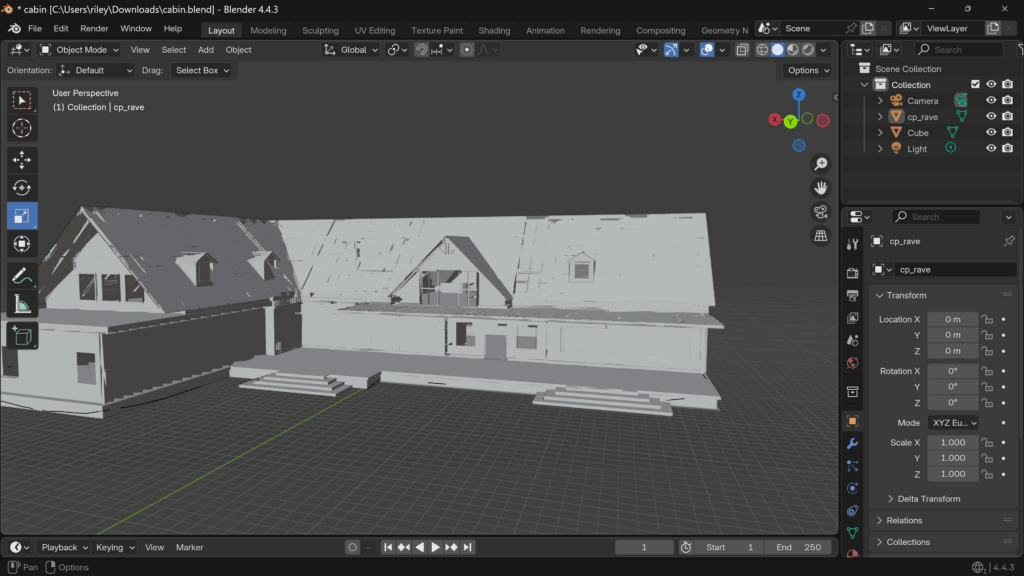The width and height of the screenshot is (1024, 576).
Task: Uncheck the Collection exclude checkbox
Action: pyautogui.click(x=975, y=84)
